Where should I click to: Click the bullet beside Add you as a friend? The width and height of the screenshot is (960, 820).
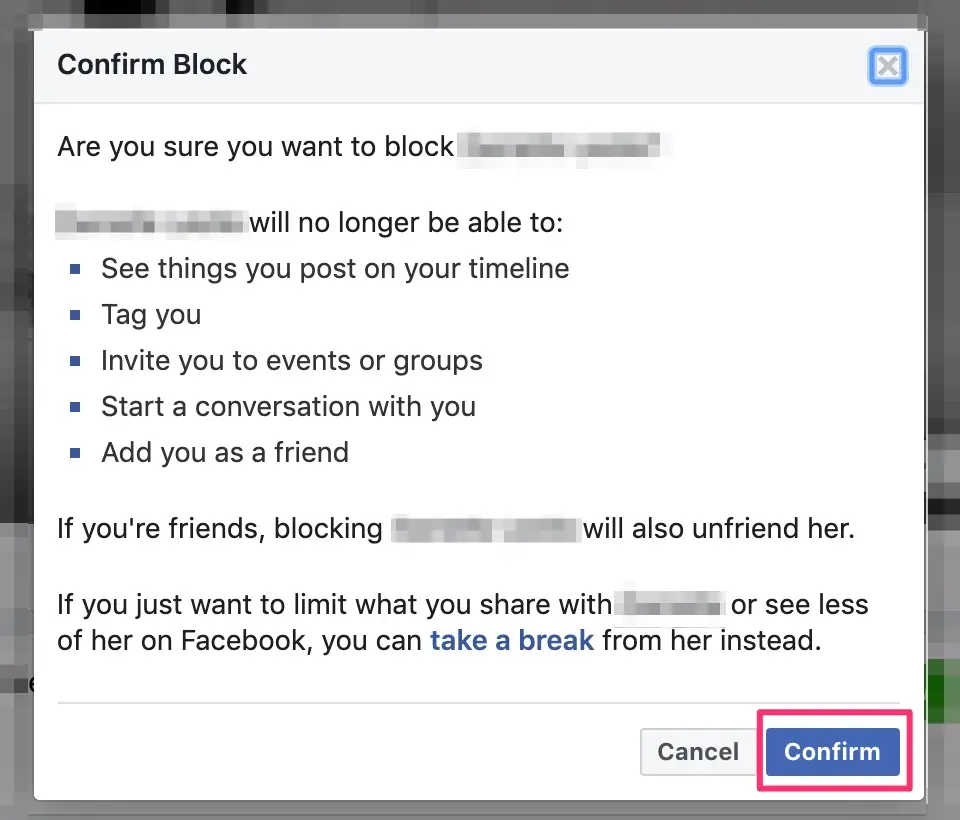click(77, 451)
